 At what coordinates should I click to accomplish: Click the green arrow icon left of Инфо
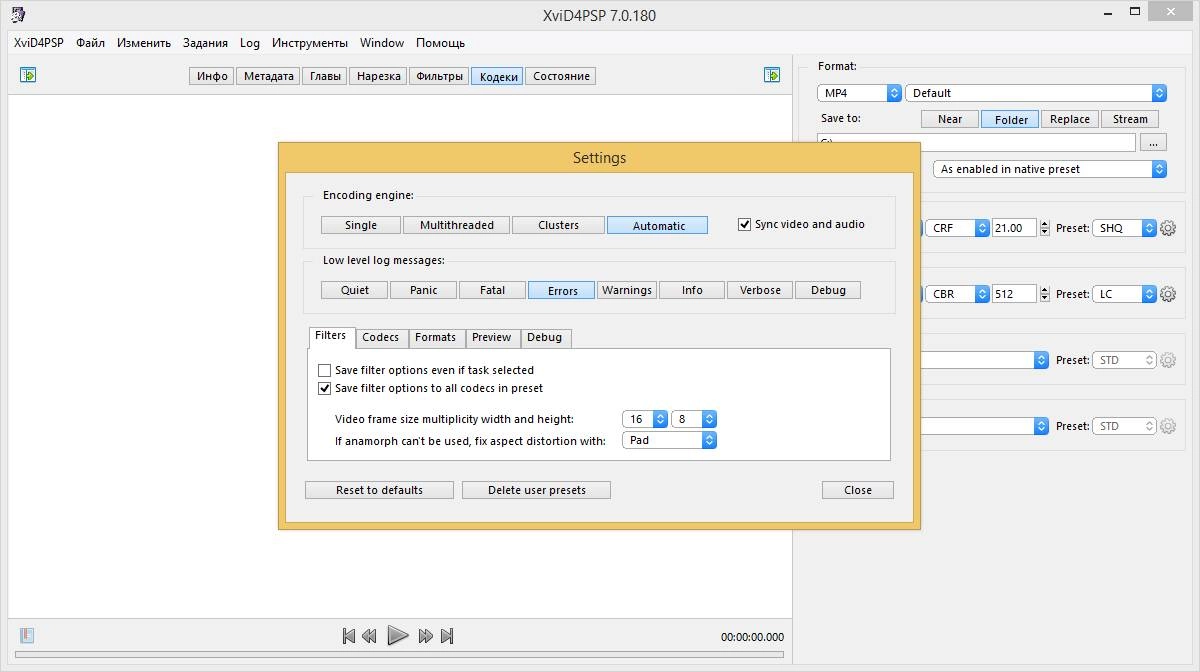tap(28, 75)
